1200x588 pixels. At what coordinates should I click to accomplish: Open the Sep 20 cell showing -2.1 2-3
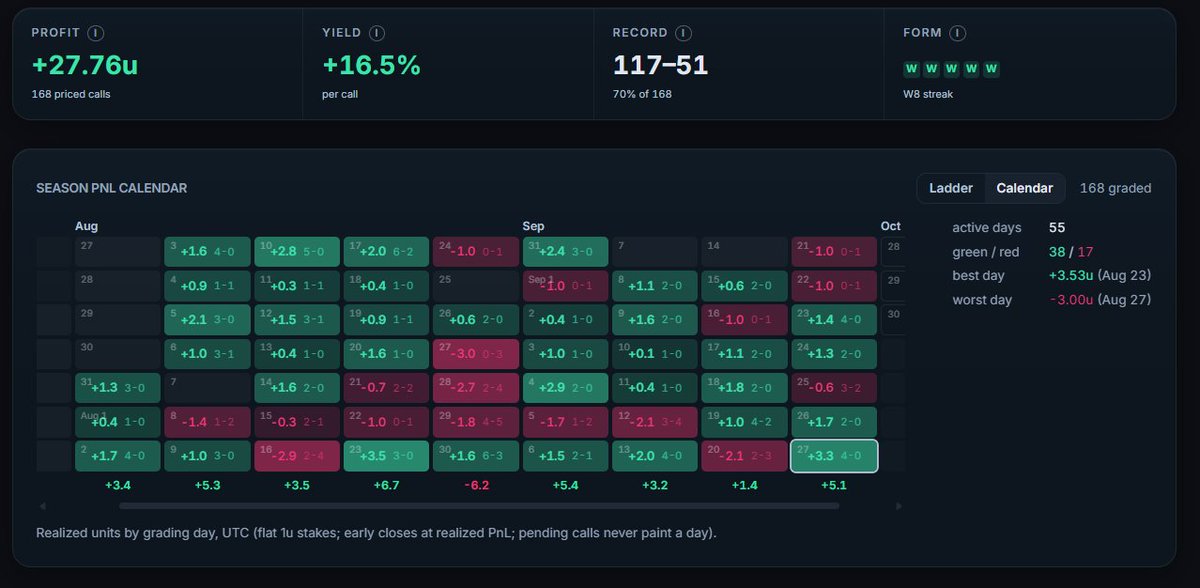(x=744, y=456)
